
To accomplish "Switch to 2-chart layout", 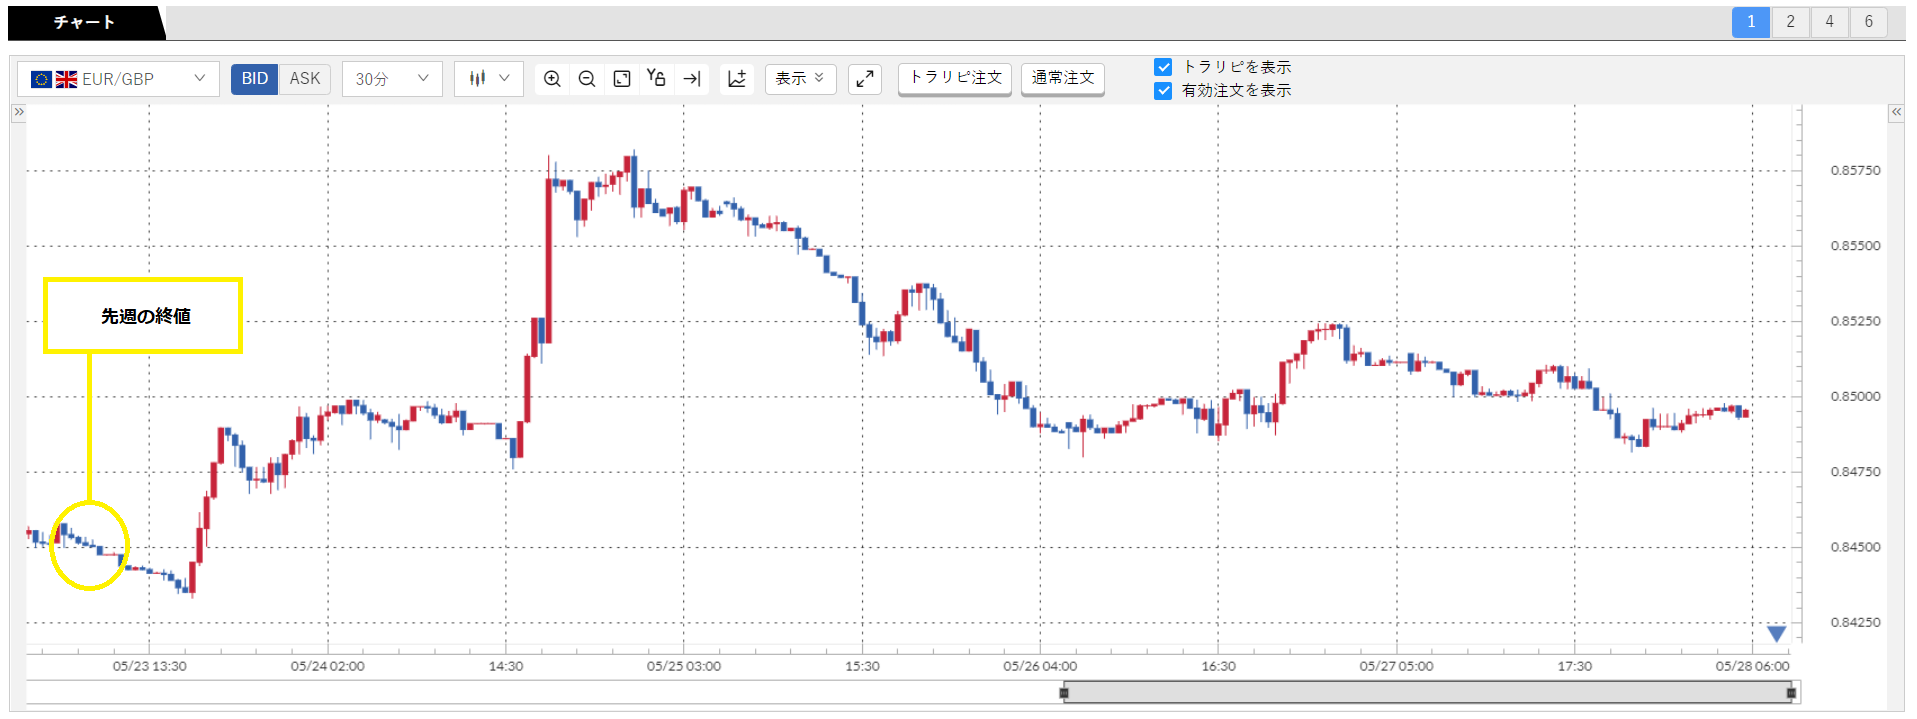I will [x=1790, y=22].
